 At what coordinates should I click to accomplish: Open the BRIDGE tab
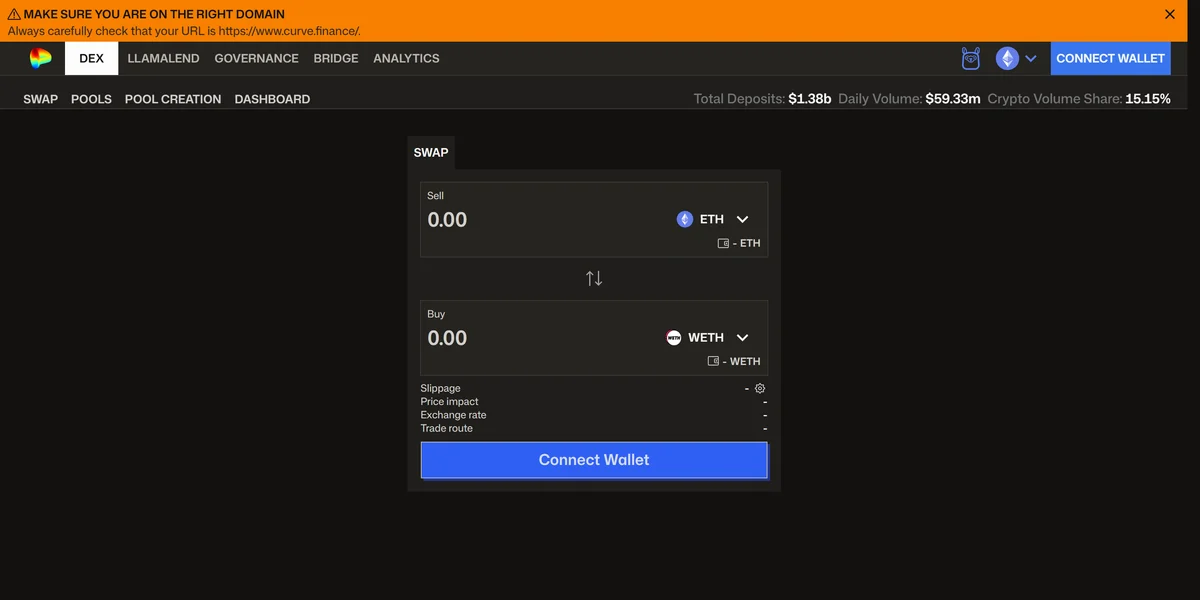point(336,58)
